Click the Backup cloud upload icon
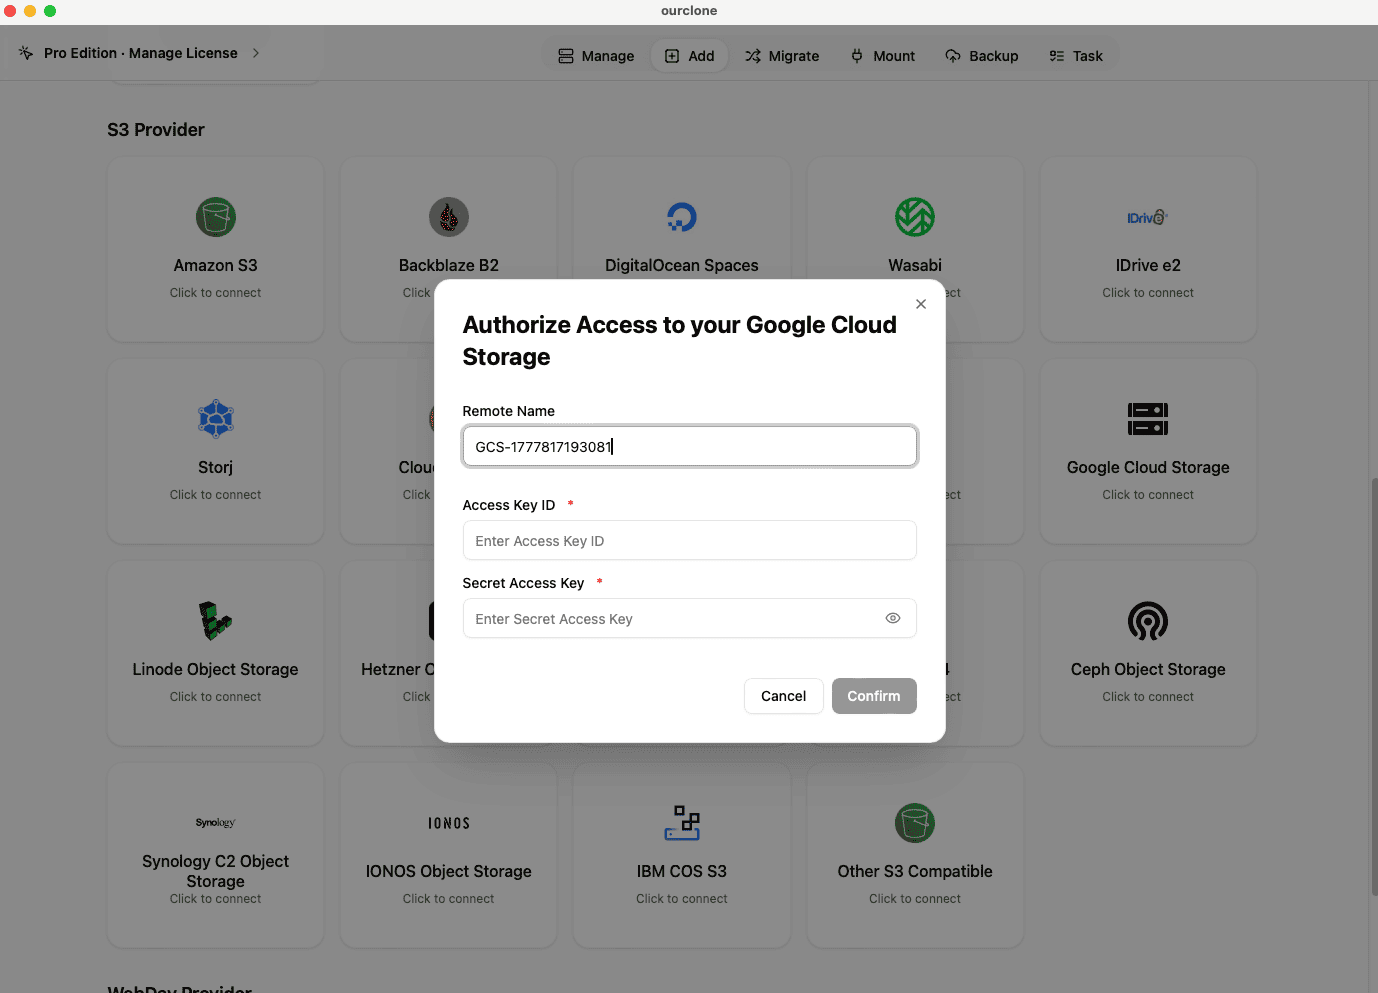The image size is (1378, 993). 953,56
